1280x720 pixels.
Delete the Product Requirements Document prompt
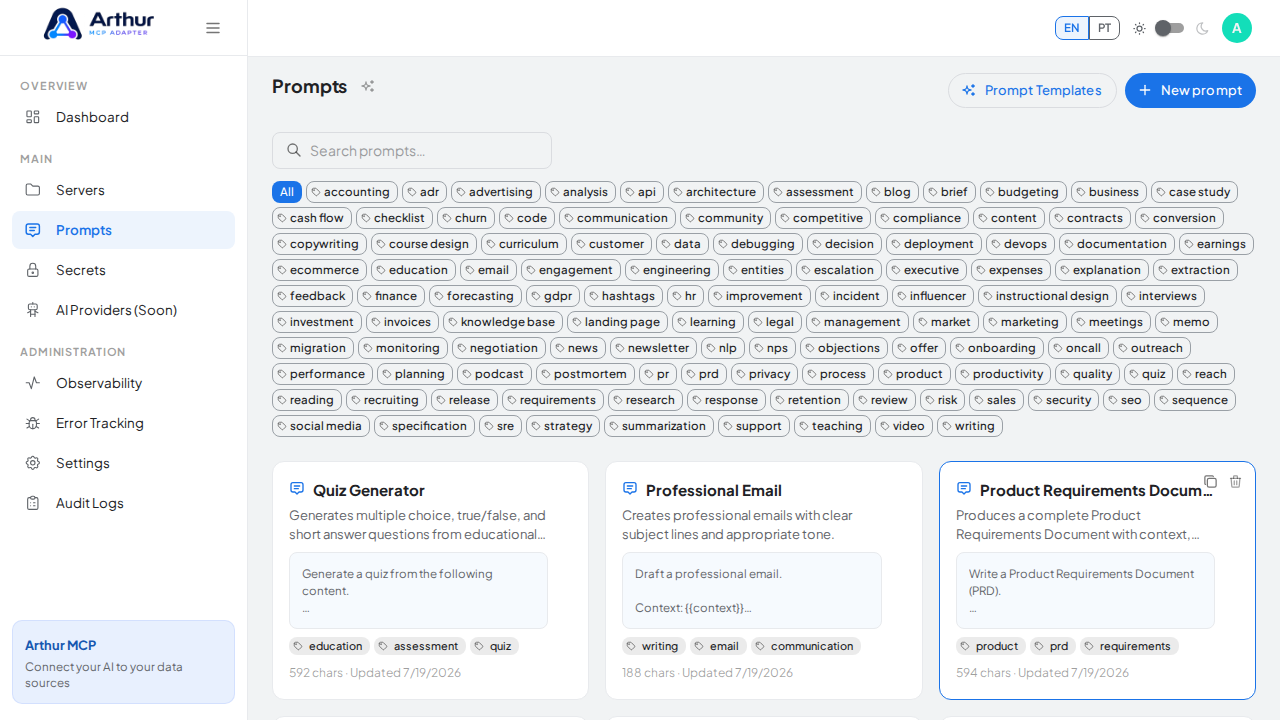click(1235, 481)
